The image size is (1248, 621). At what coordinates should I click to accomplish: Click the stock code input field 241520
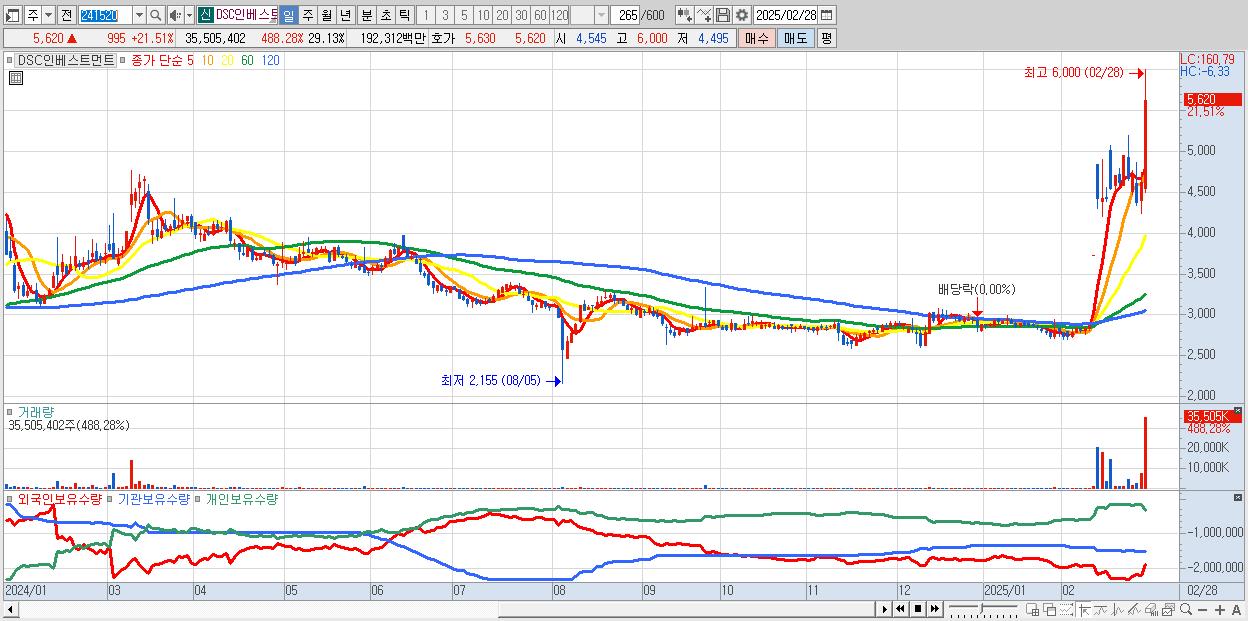(106, 15)
